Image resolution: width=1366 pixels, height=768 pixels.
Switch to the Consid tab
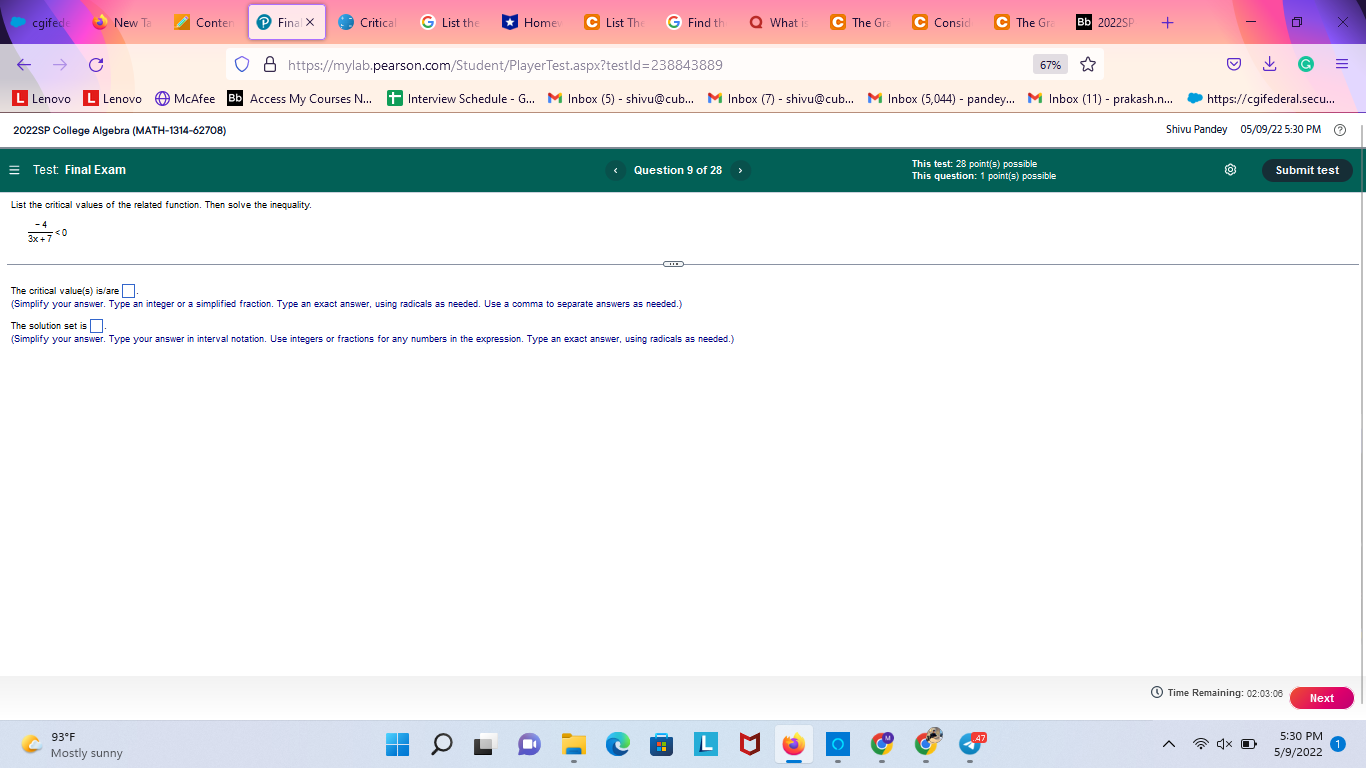[x=942, y=22]
